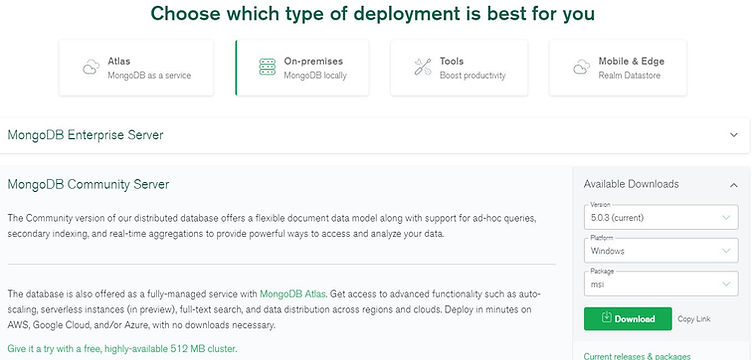Image resolution: width=754 pixels, height=360 pixels.
Task: Click the 'MongoDB locally' subtitle
Action: click(x=315, y=75)
